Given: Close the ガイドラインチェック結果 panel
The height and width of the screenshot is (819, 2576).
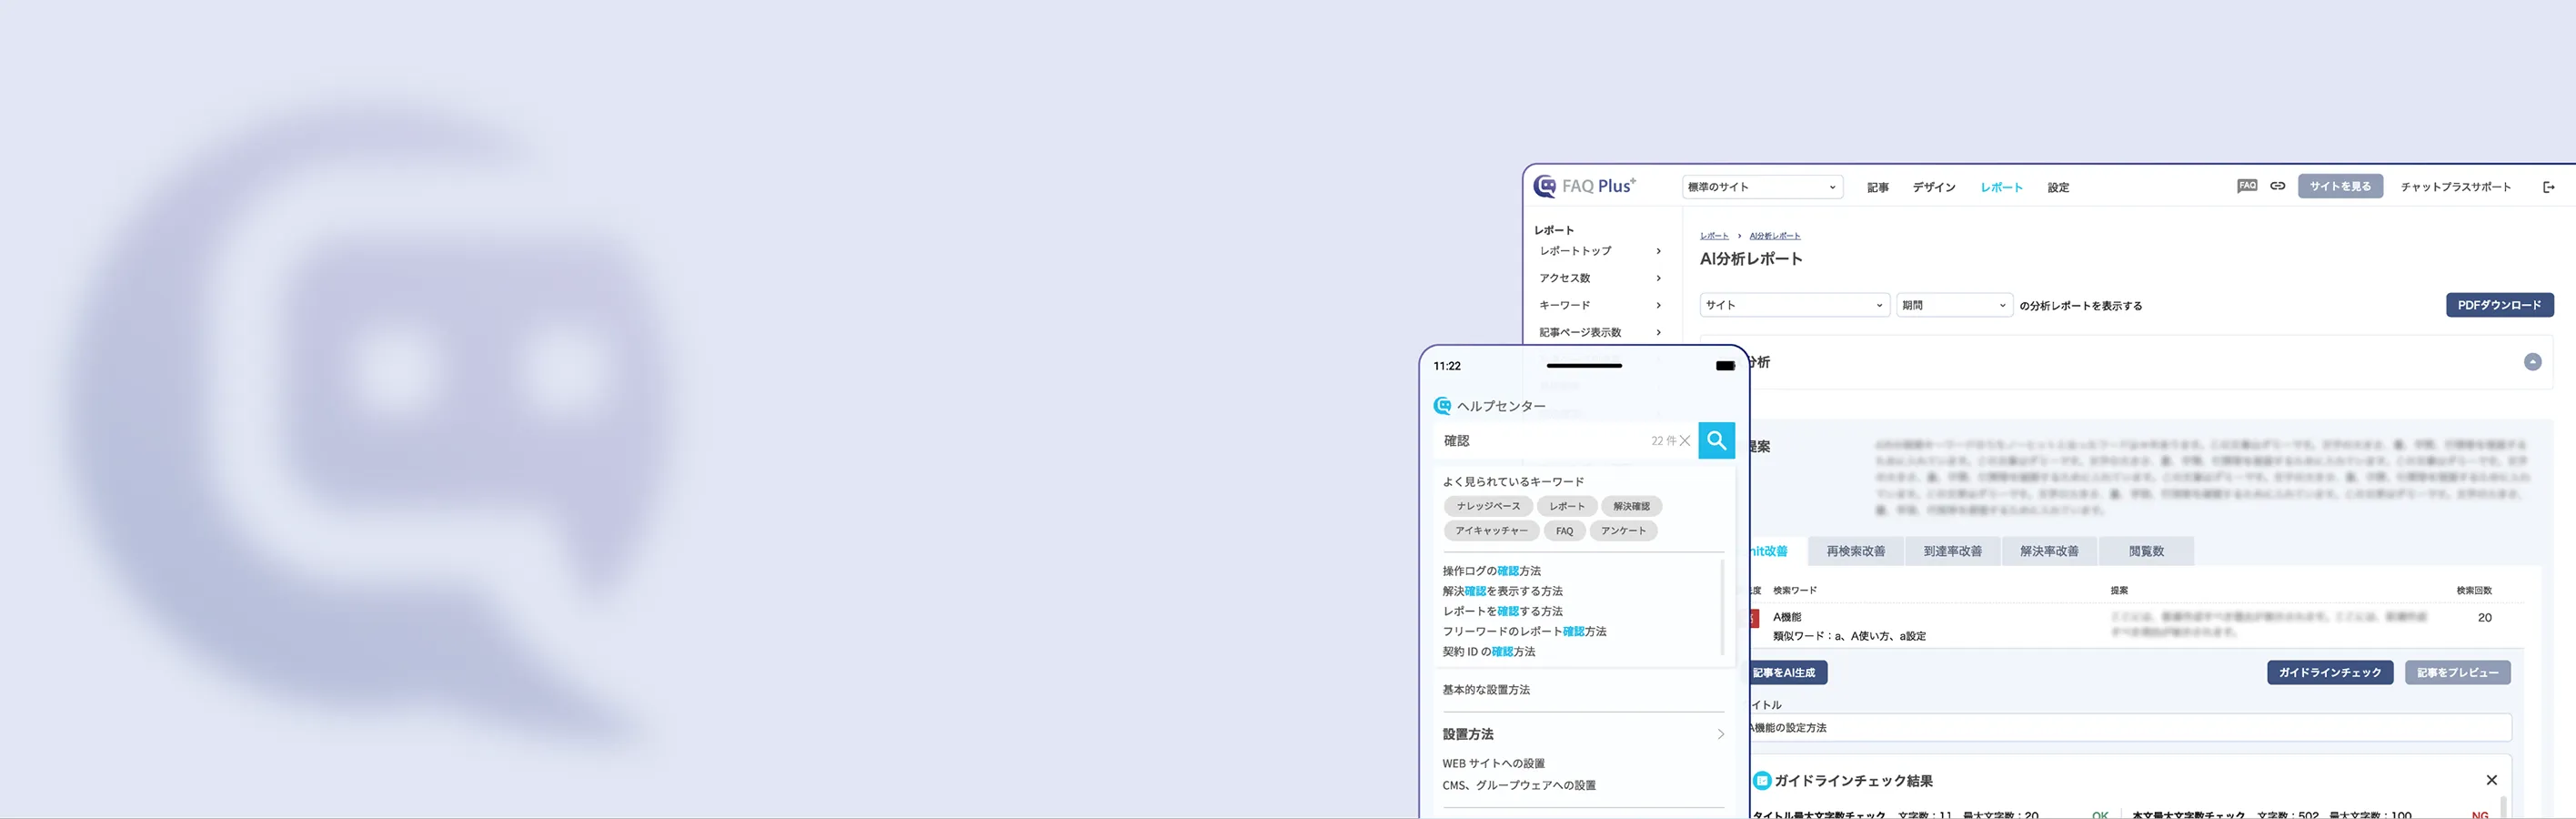Looking at the screenshot, I should click(2491, 780).
